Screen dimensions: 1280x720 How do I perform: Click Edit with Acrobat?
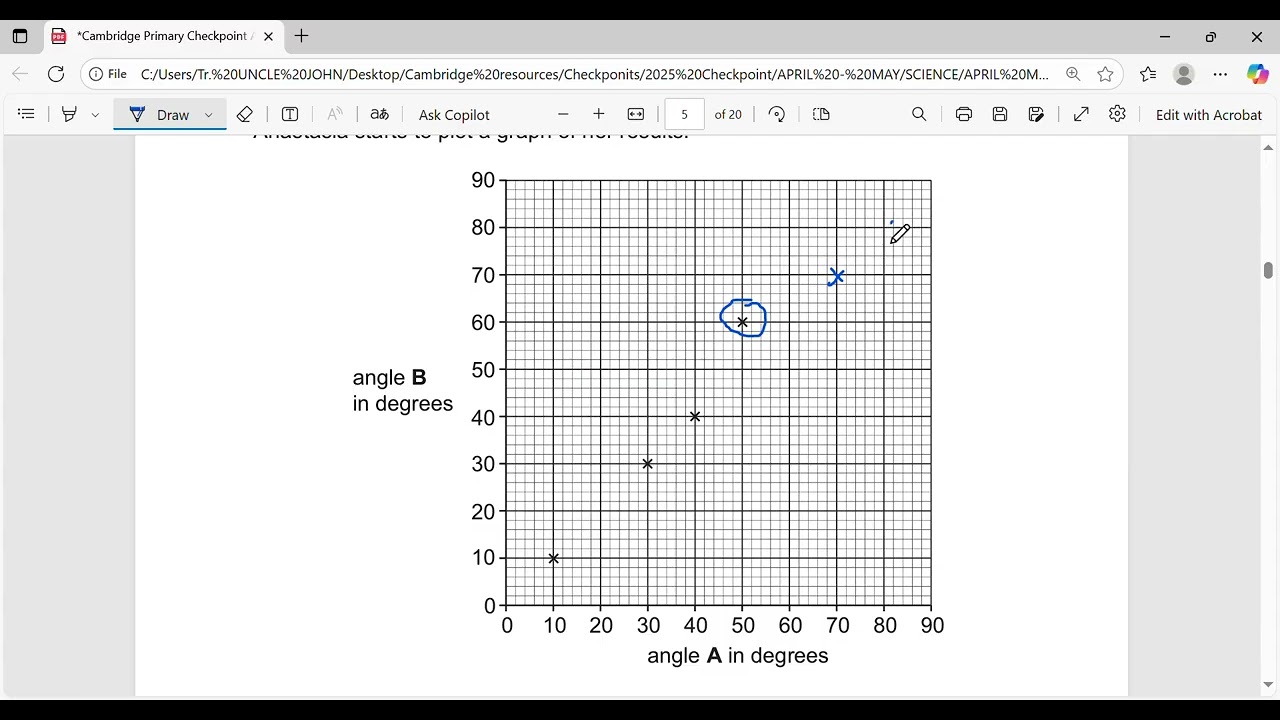(1208, 115)
